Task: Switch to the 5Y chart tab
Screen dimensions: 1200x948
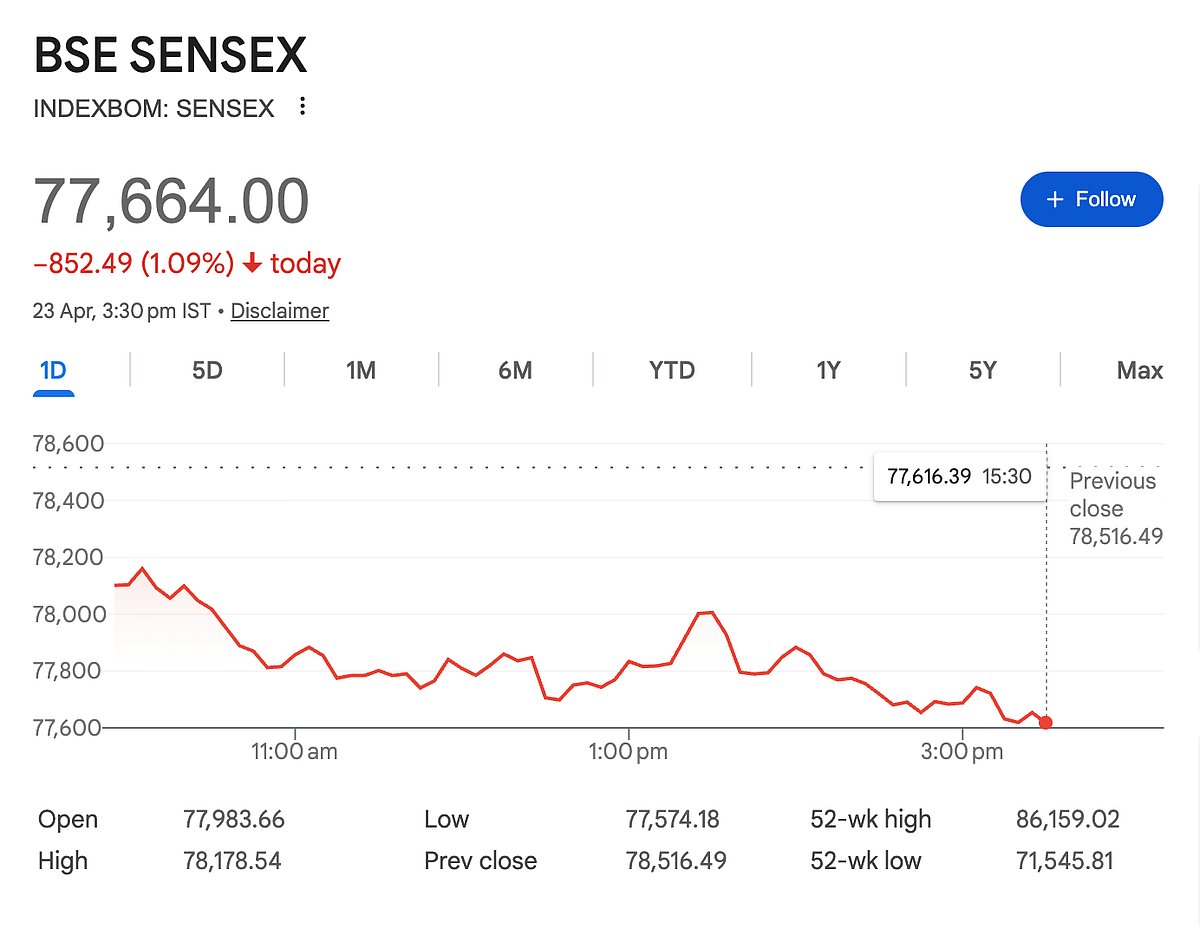Action: (983, 371)
